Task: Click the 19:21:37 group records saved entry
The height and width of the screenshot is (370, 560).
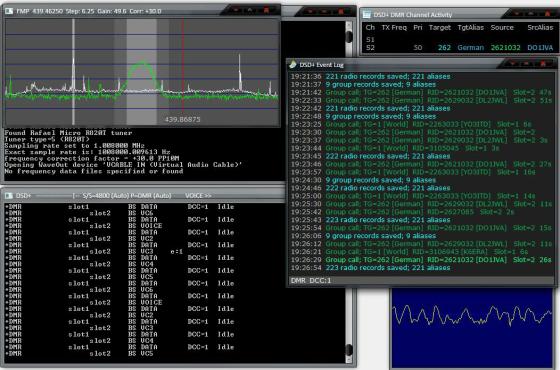Action: pyautogui.click(x=363, y=85)
